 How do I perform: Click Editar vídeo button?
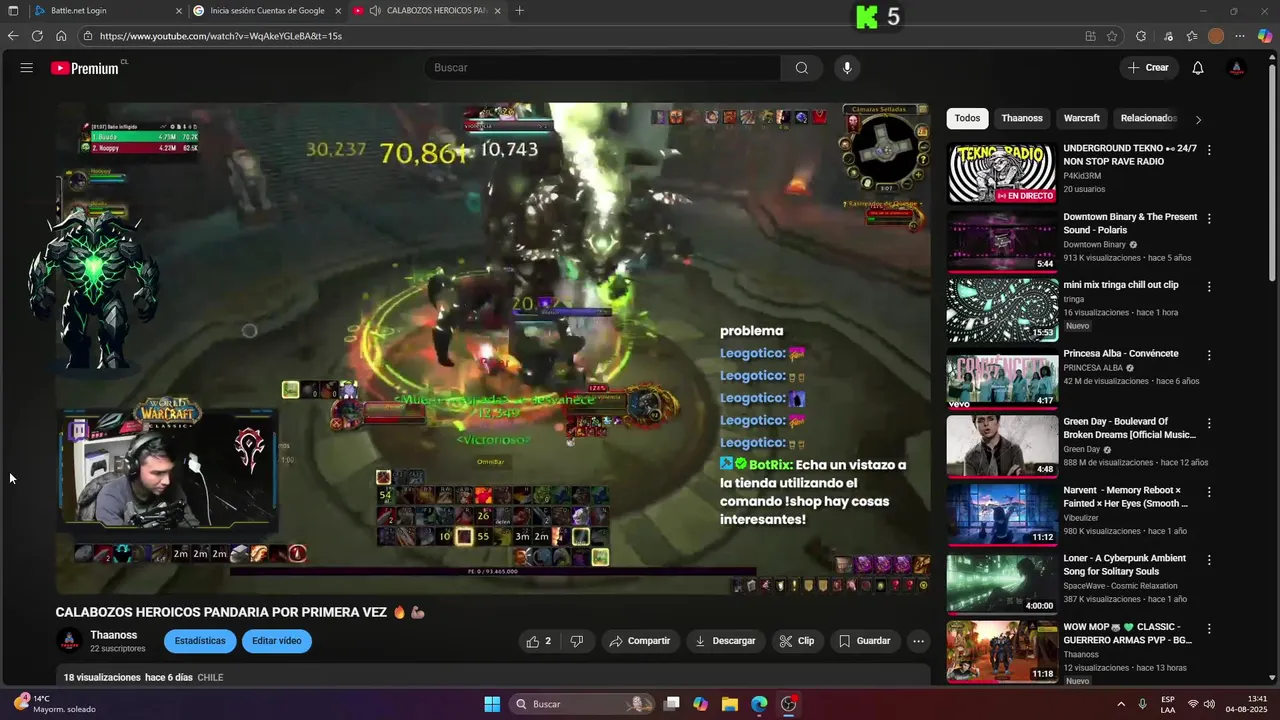pyautogui.click(x=277, y=641)
